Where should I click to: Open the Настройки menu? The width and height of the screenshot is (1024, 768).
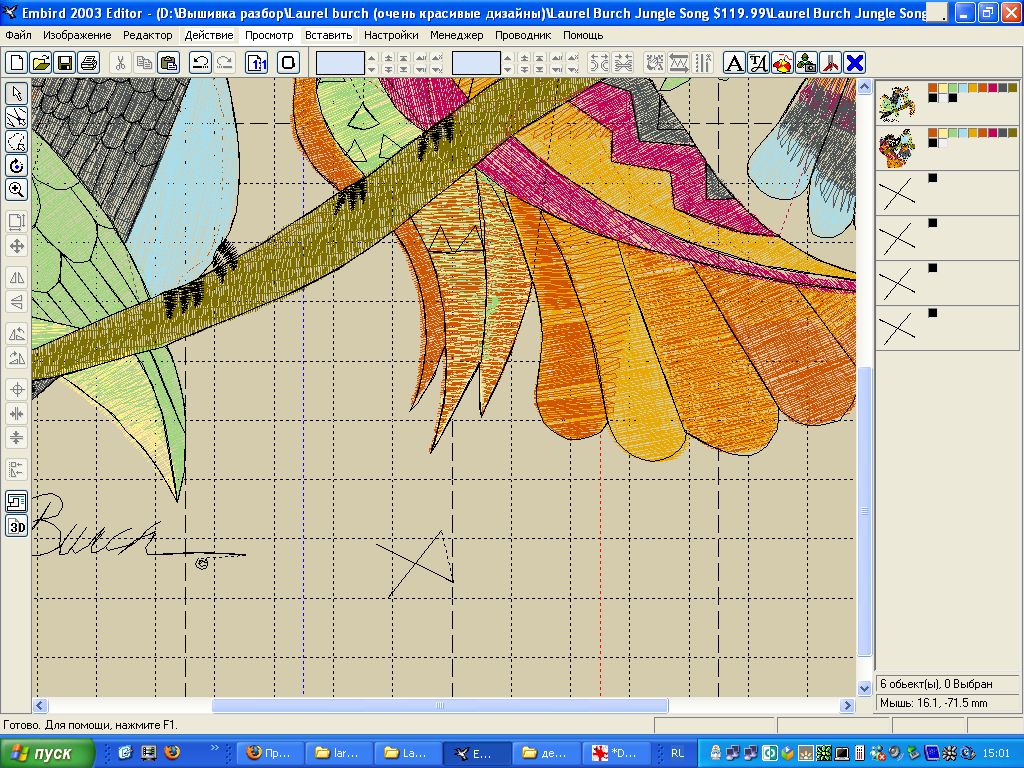391,35
